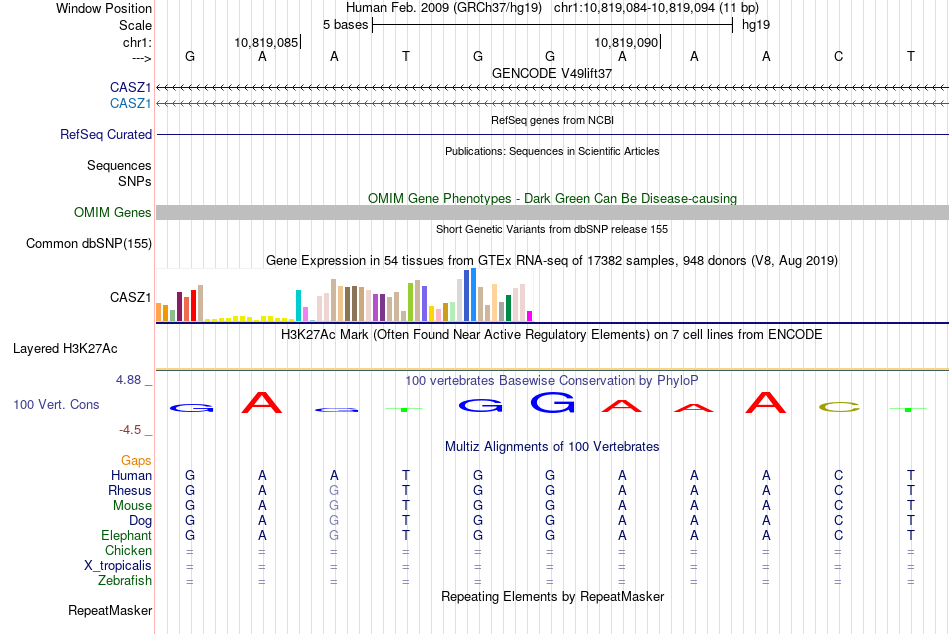Image resolution: width=950 pixels, height=634 pixels.
Task: Click the Mouse species label
Action: (132, 506)
